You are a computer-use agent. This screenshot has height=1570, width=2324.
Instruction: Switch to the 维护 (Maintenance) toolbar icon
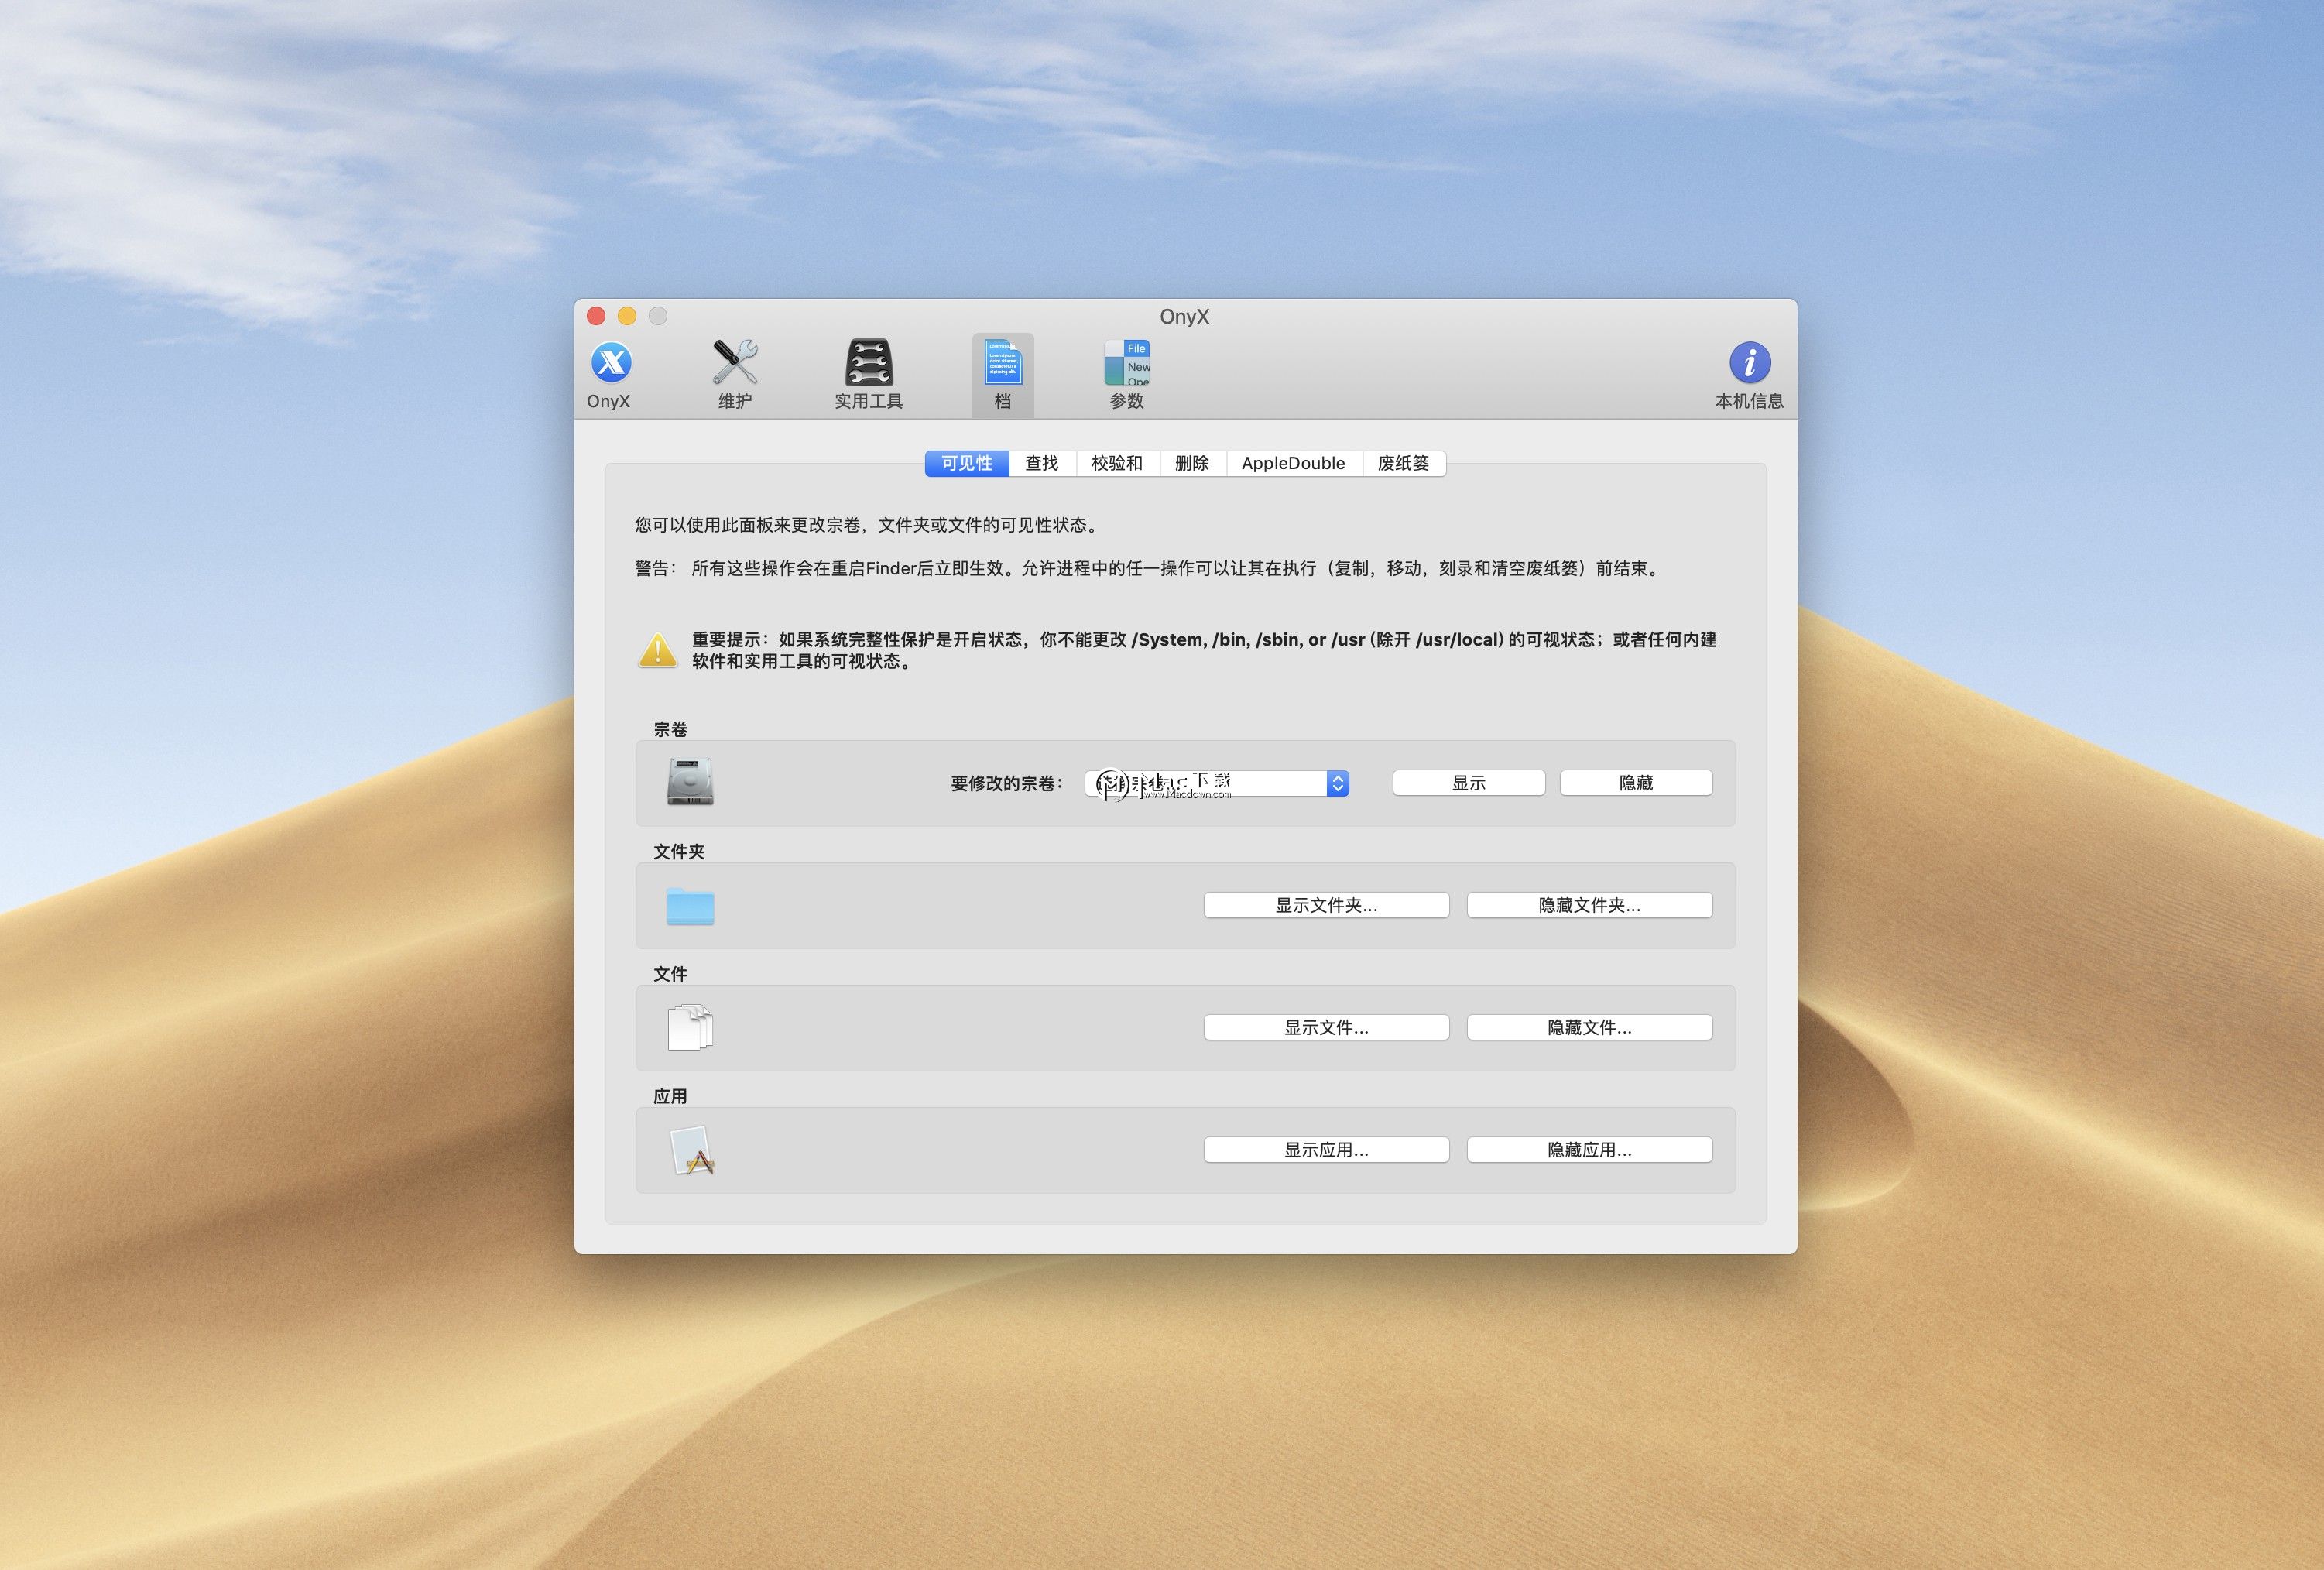tap(736, 370)
